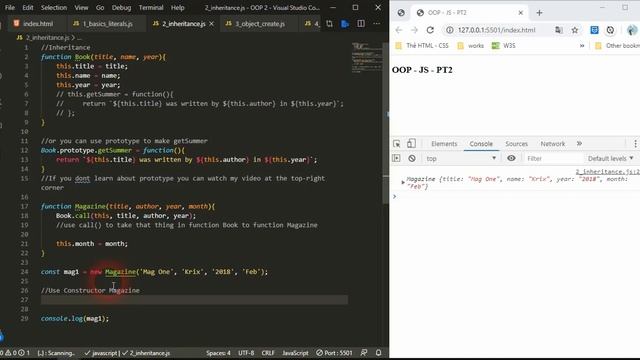The width and height of the screenshot is (640, 360).
Task: Show more DevTools tabs
Action: coord(579,144)
